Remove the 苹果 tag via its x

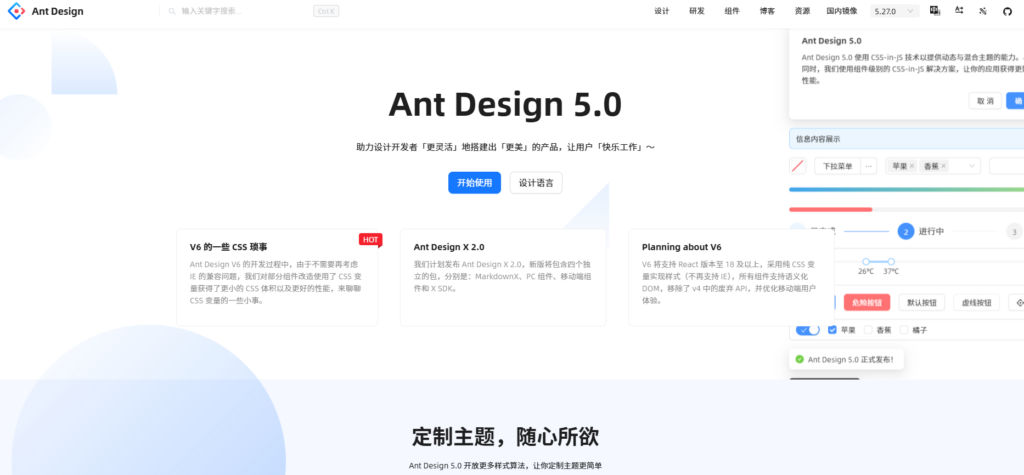click(912, 166)
